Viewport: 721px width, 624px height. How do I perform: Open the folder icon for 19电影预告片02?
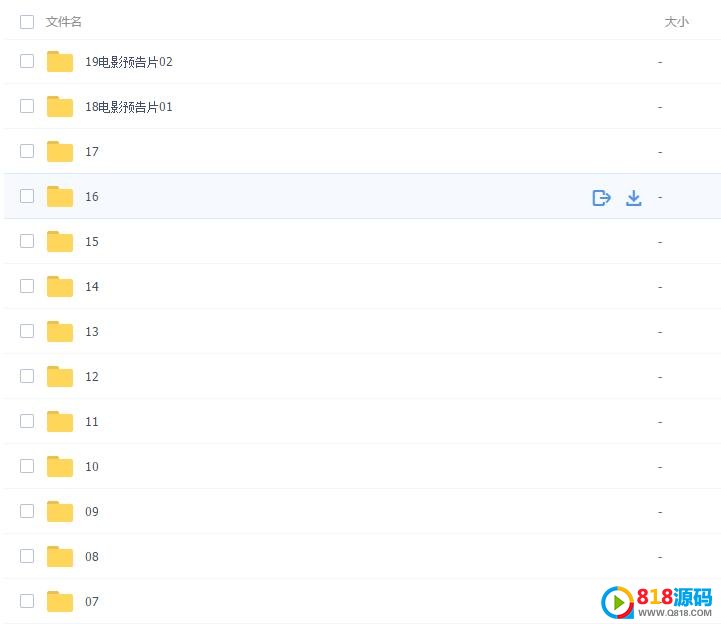[x=60, y=61]
